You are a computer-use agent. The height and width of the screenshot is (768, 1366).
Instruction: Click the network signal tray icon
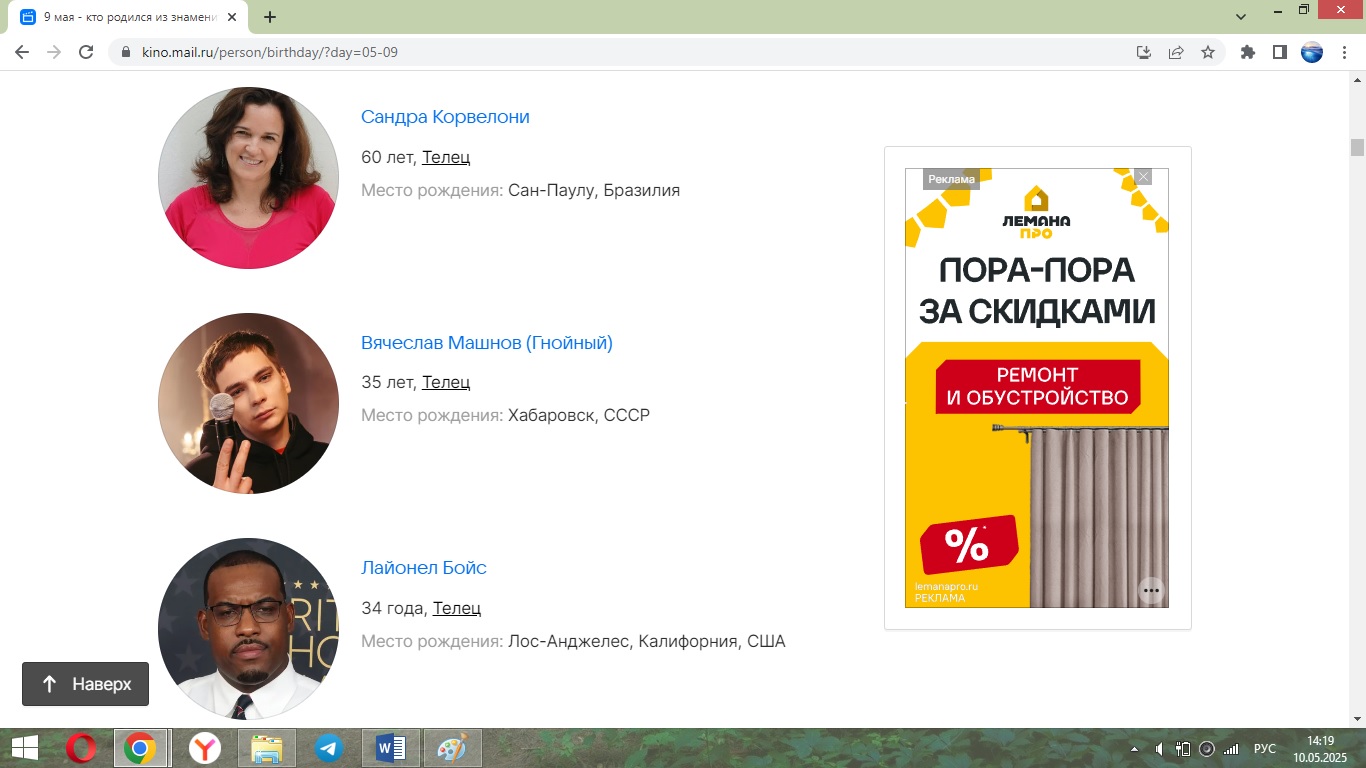(x=1232, y=749)
